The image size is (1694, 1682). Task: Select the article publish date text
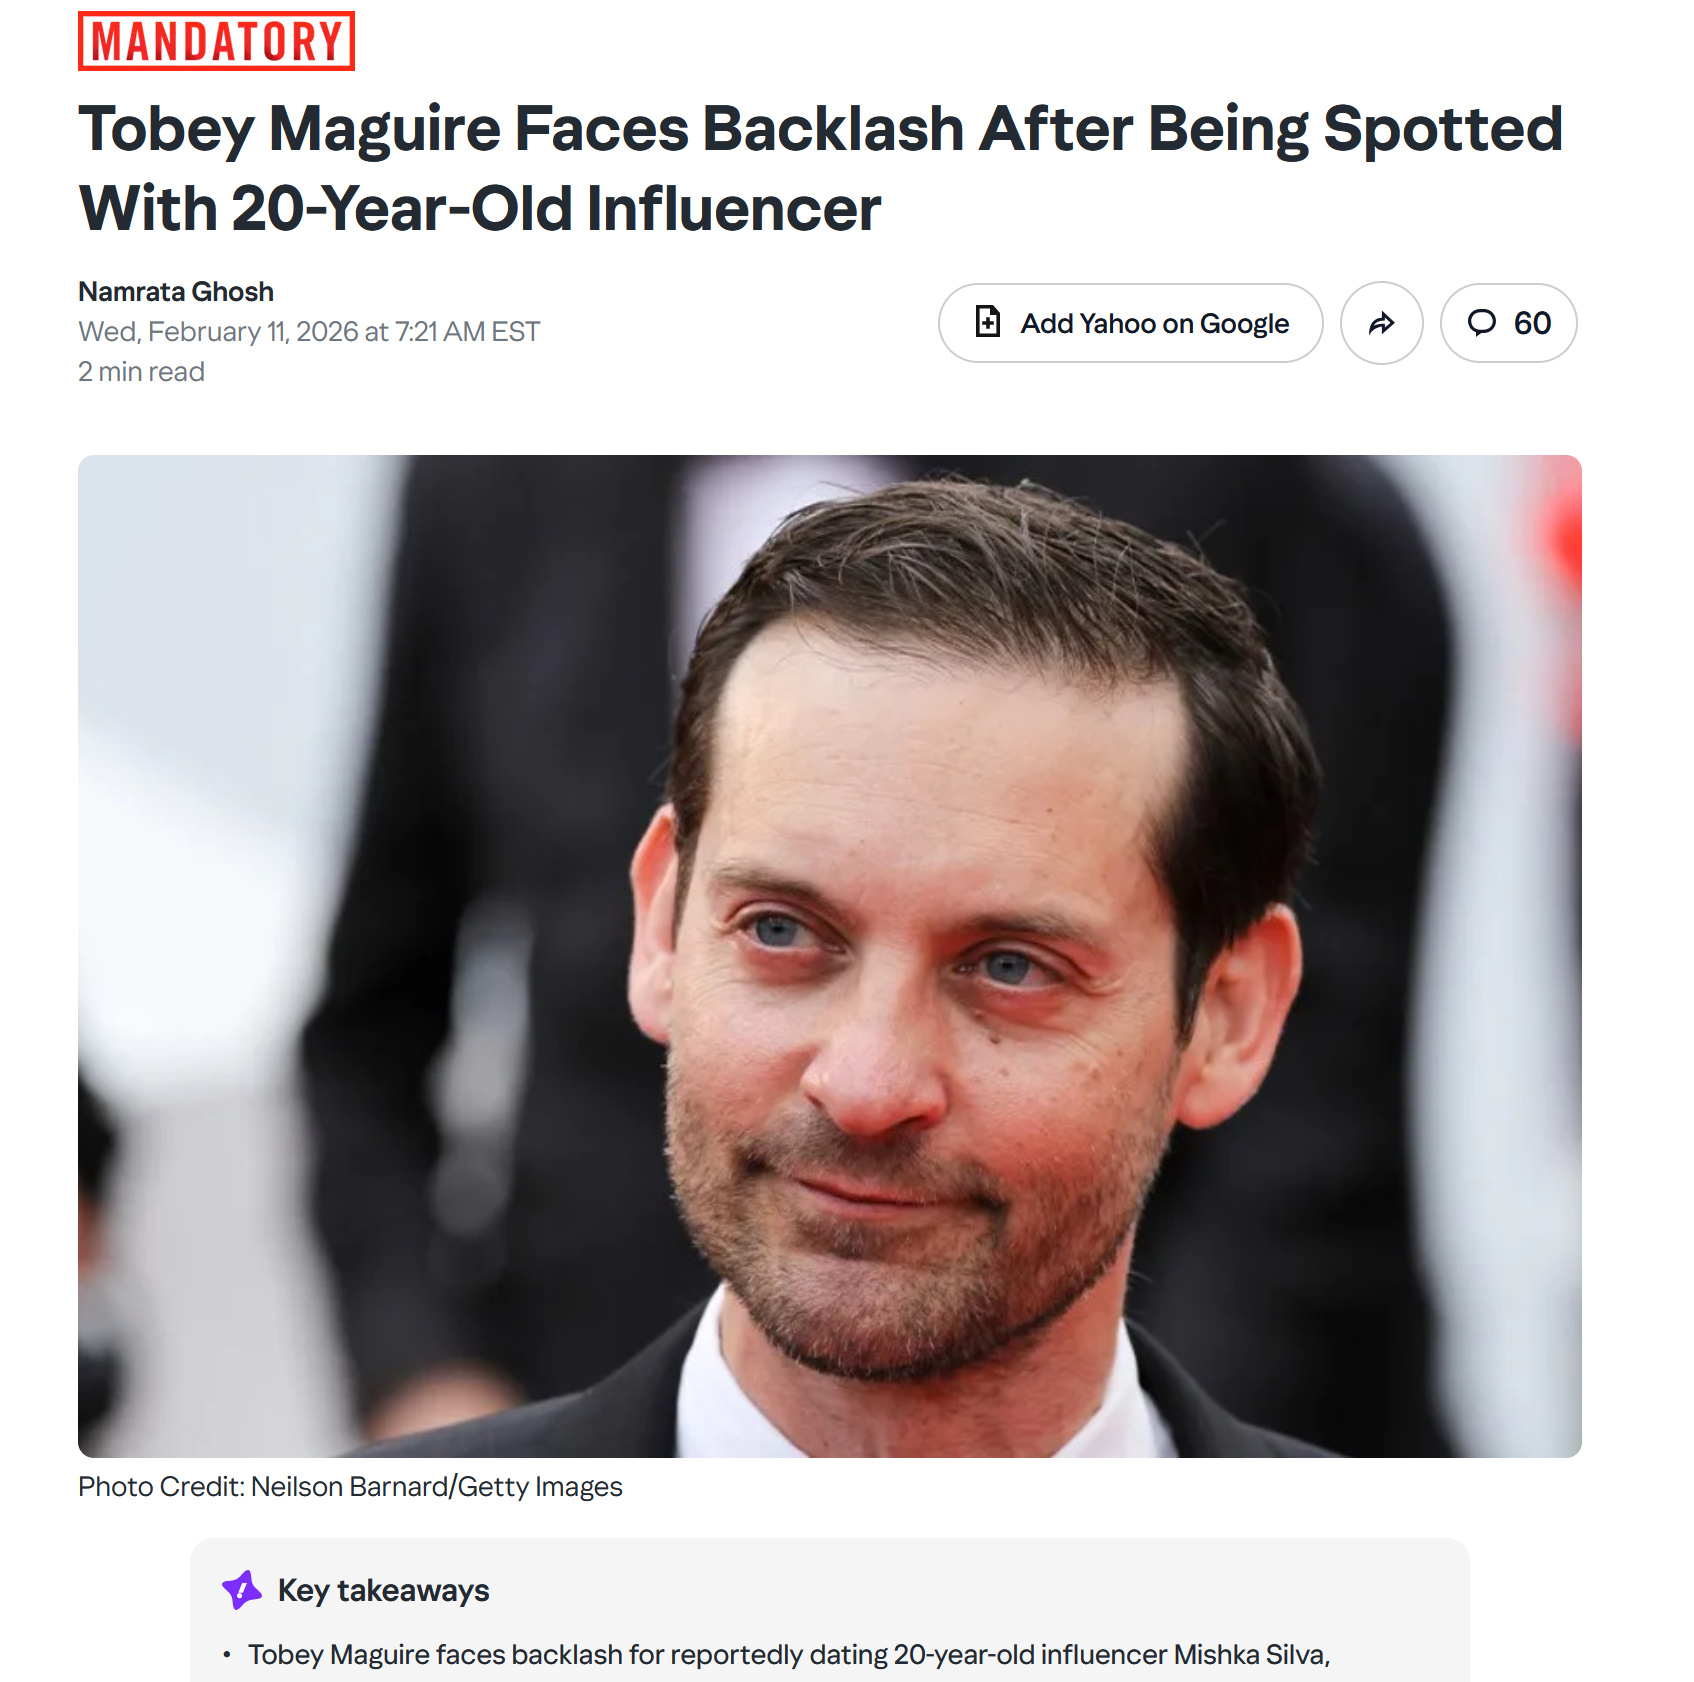(309, 331)
